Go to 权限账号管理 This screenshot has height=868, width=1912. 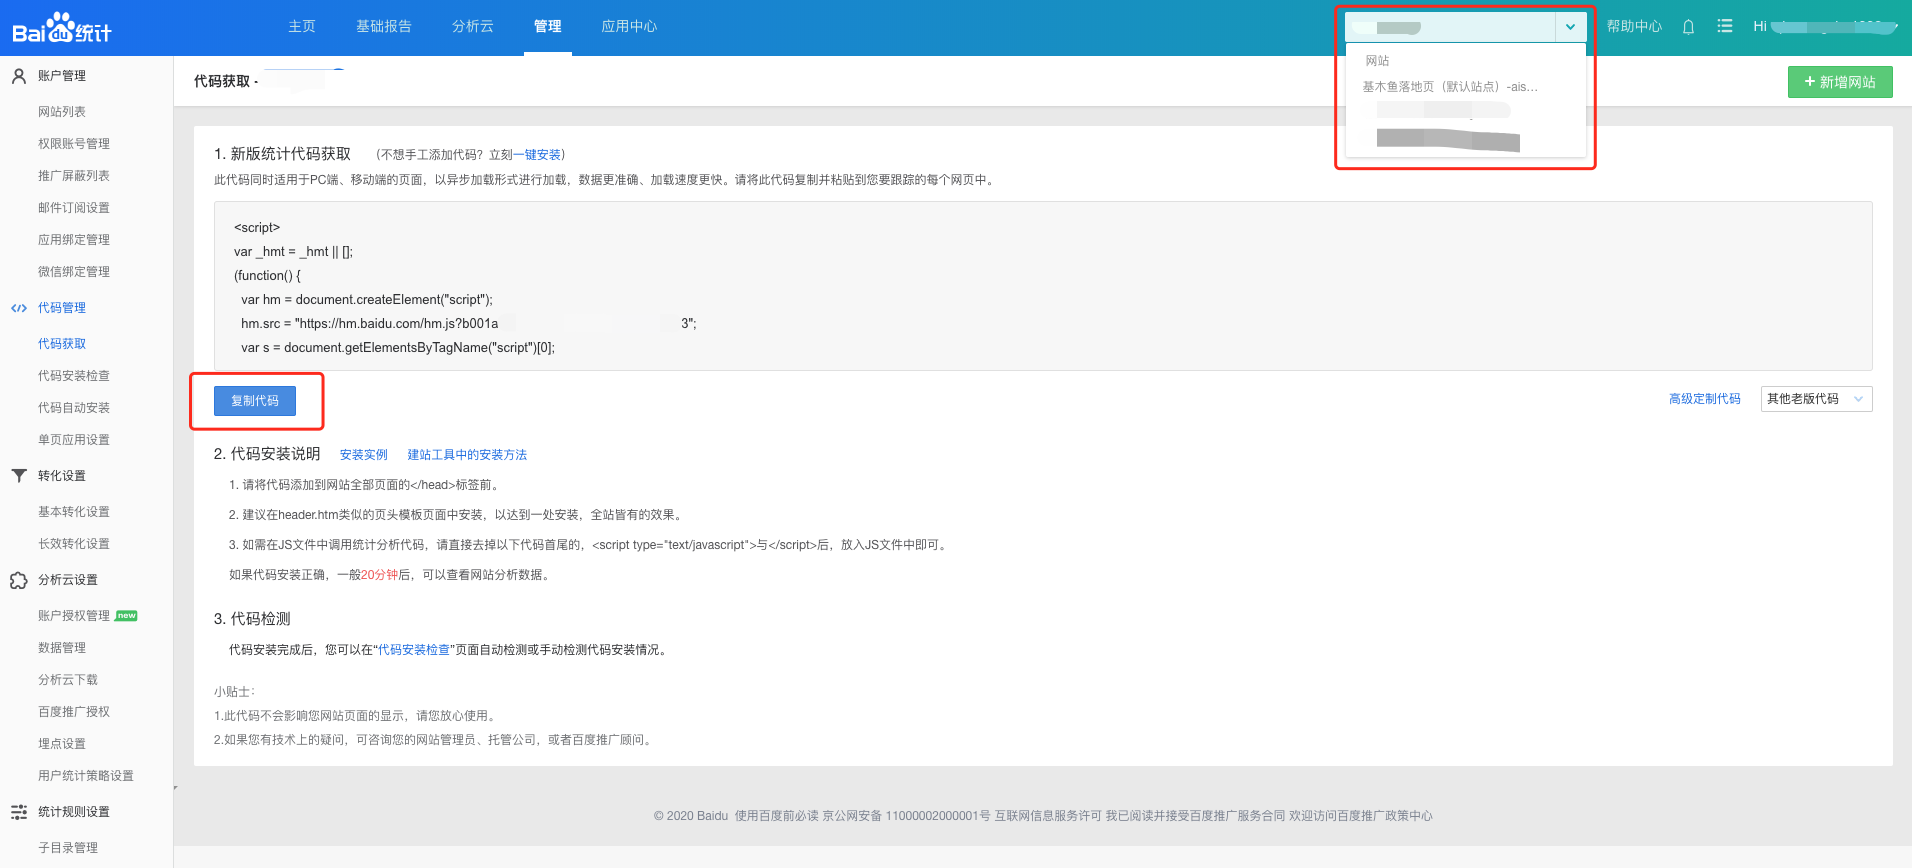tap(74, 144)
